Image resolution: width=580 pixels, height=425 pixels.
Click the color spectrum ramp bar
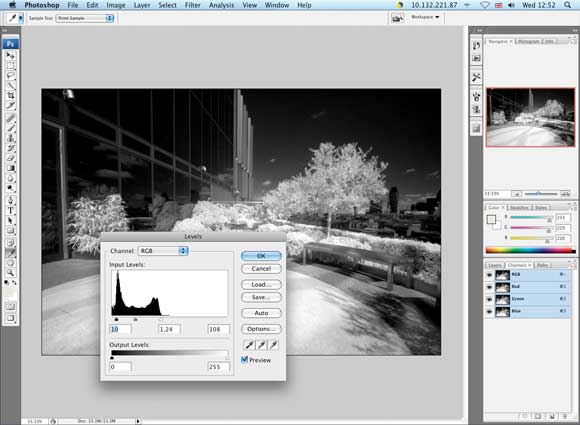(531, 250)
